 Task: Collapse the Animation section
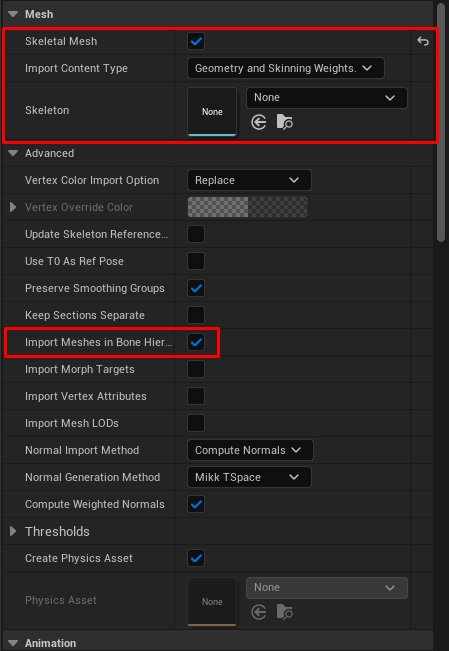click(x=13, y=643)
